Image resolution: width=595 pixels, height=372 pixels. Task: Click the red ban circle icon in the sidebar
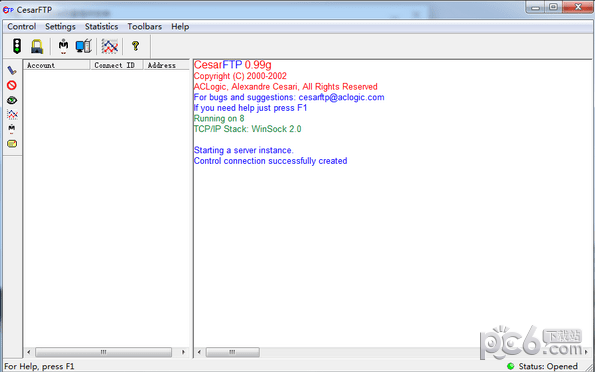tap(12, 85)
